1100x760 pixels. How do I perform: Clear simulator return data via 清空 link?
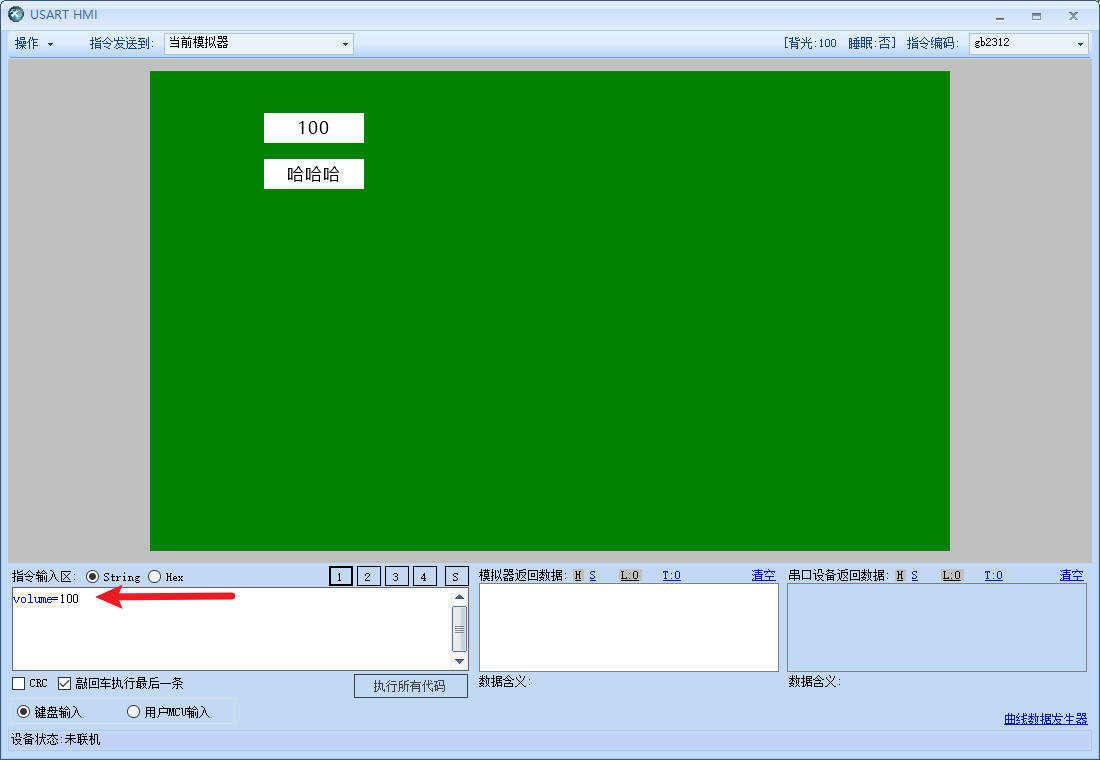point(763,575)
